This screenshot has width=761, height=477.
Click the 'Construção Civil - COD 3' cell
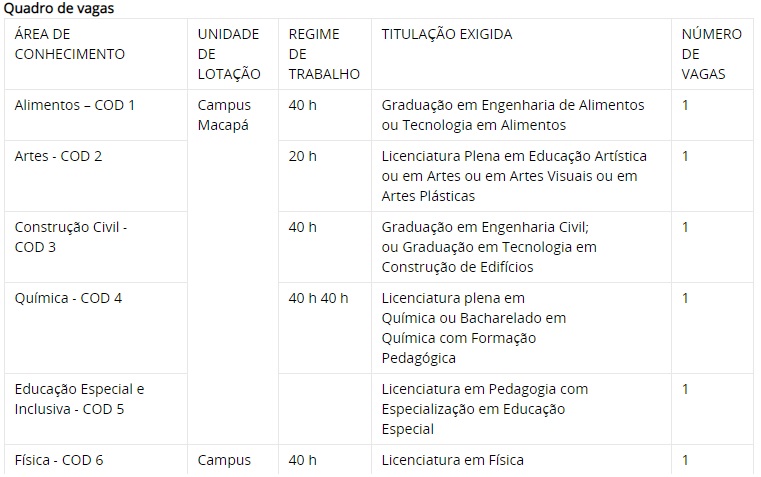[x=96, y=247]
